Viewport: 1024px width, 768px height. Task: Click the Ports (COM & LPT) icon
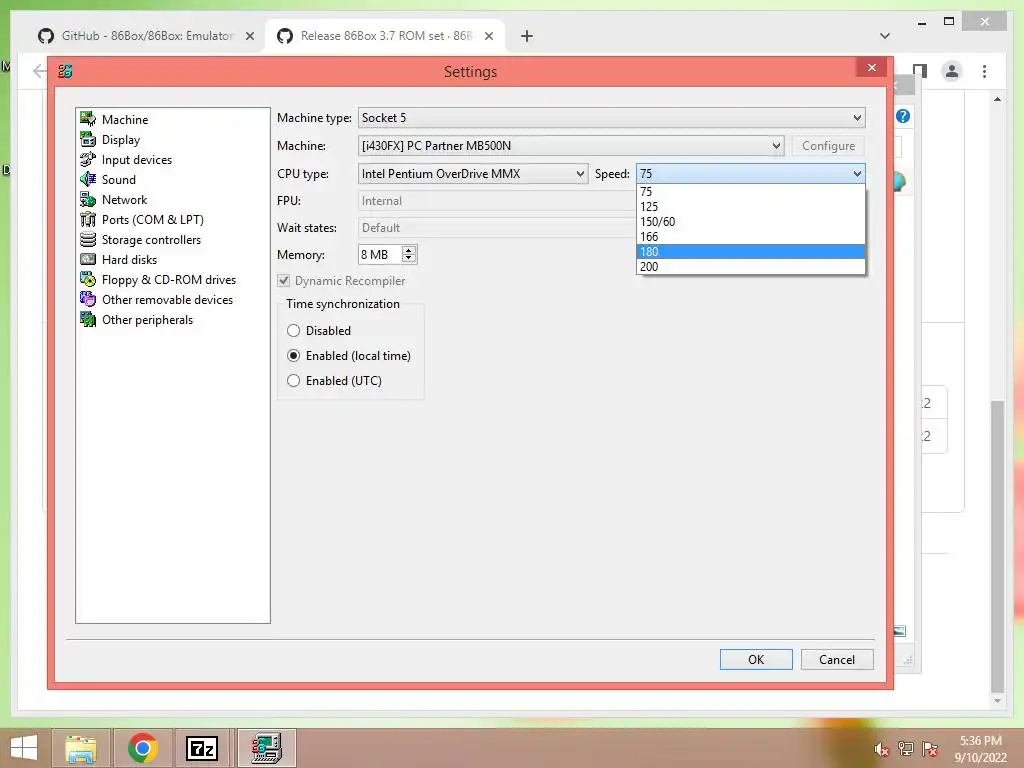[88, 219]
